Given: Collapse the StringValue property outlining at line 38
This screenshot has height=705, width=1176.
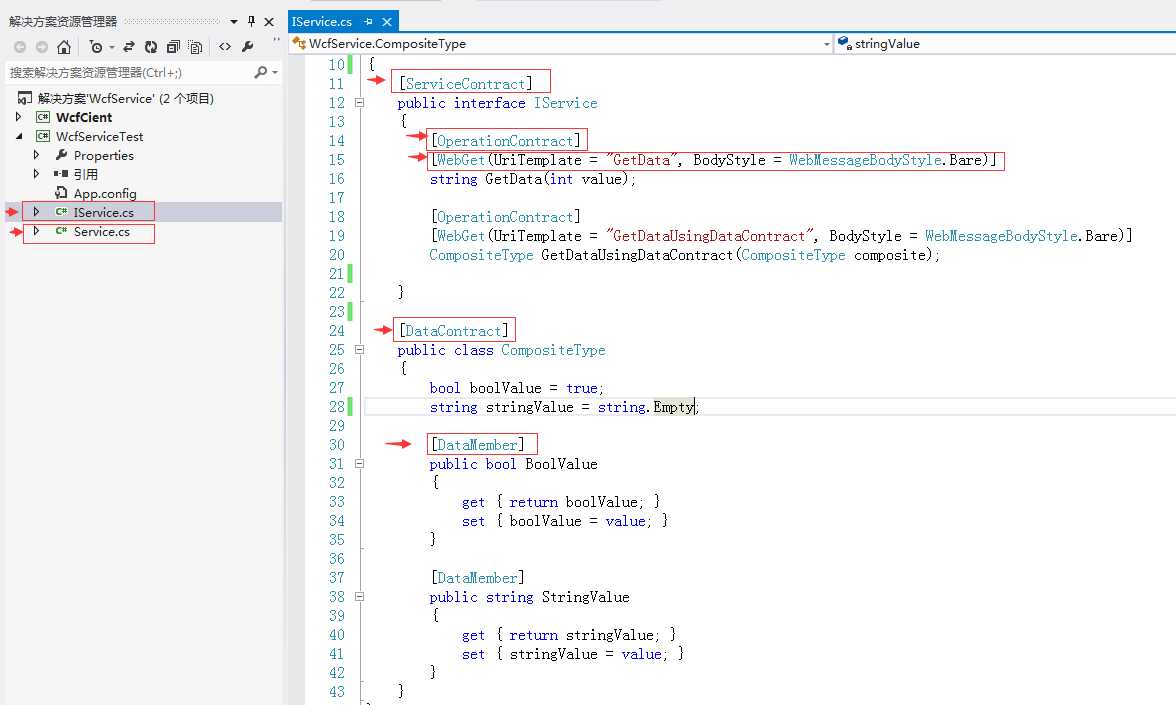Looking at the screenshot, I should 359,597.
